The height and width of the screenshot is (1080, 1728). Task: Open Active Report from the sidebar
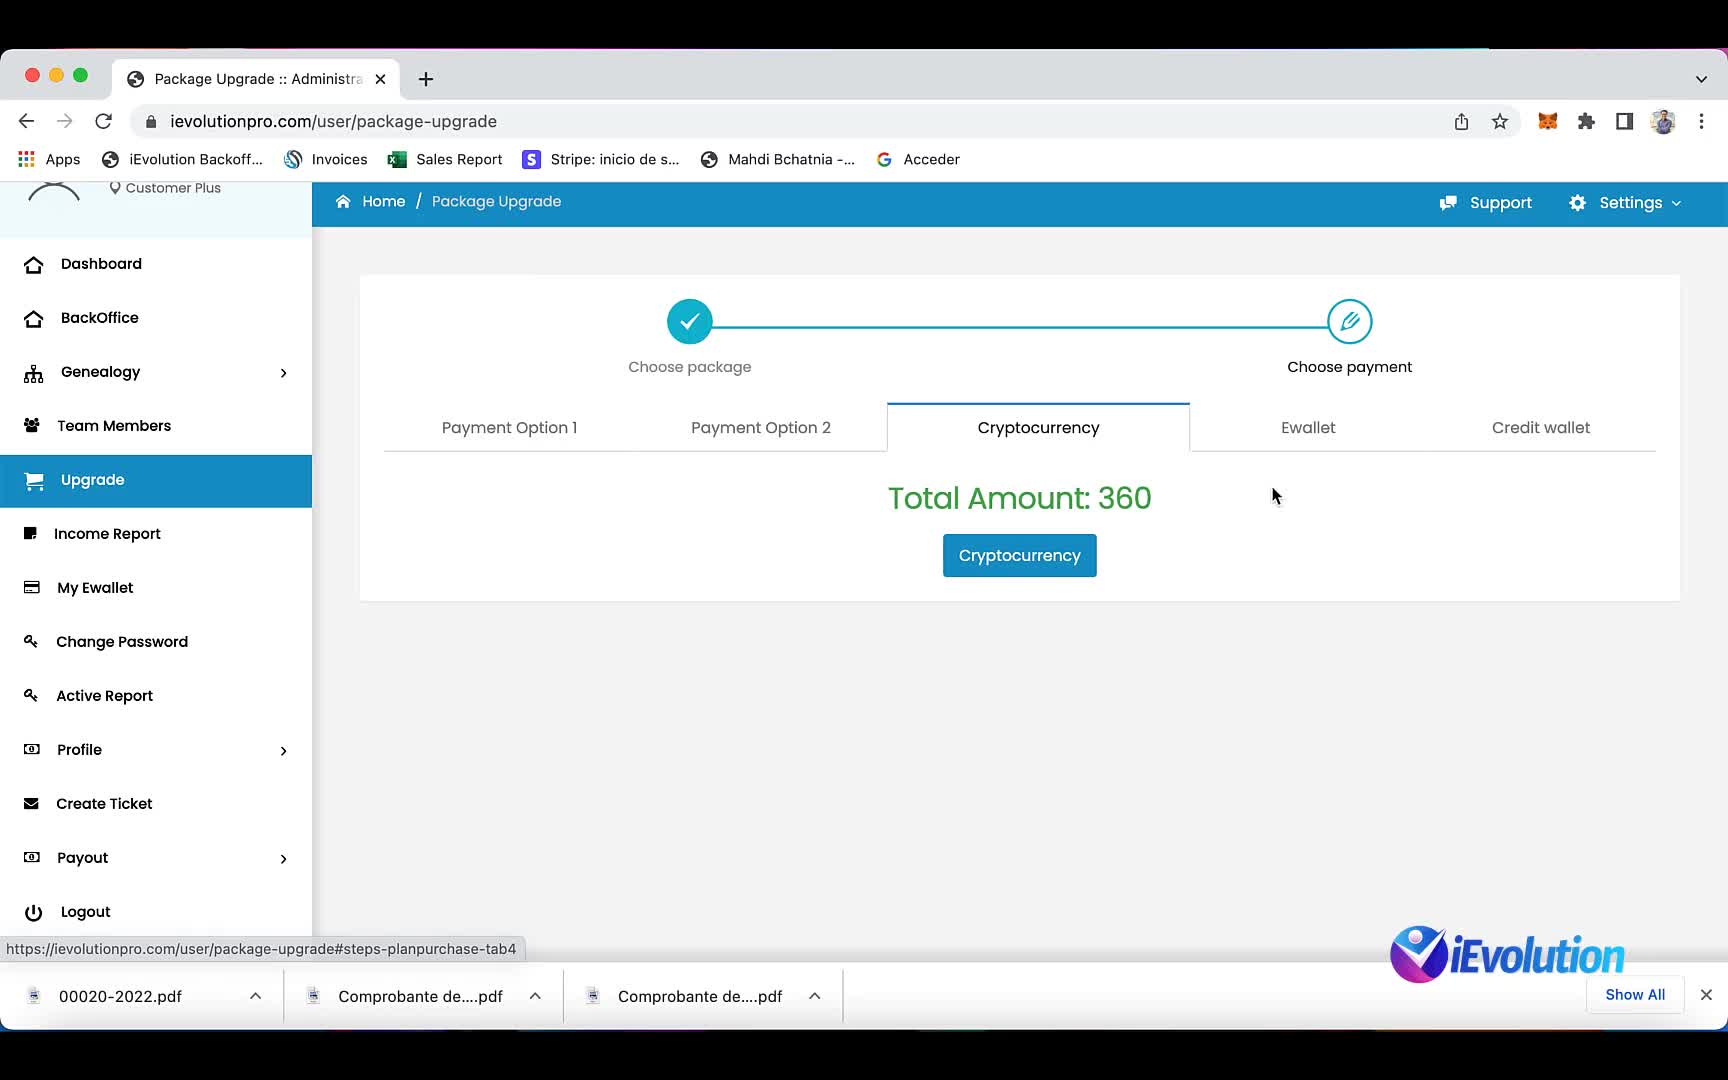[104, 695]
